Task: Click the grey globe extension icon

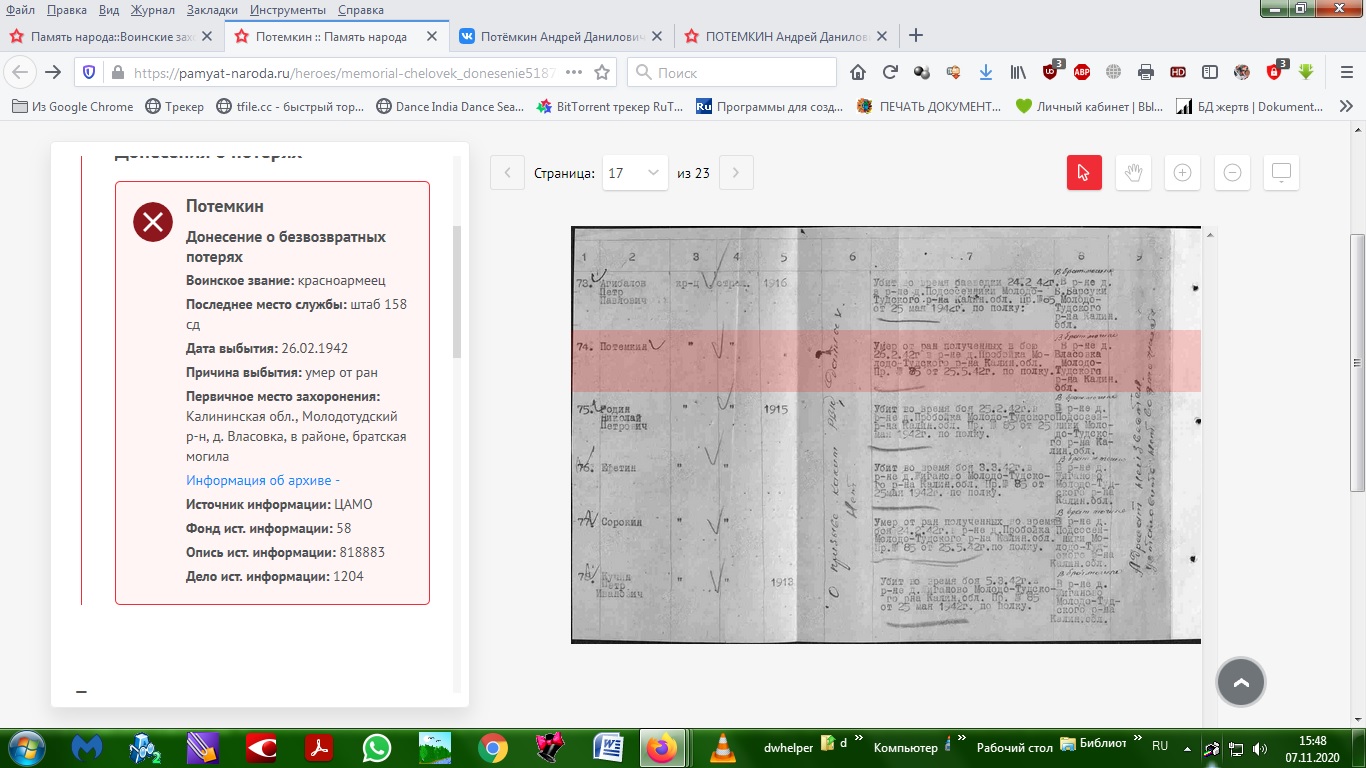Action: (1114, 72)
